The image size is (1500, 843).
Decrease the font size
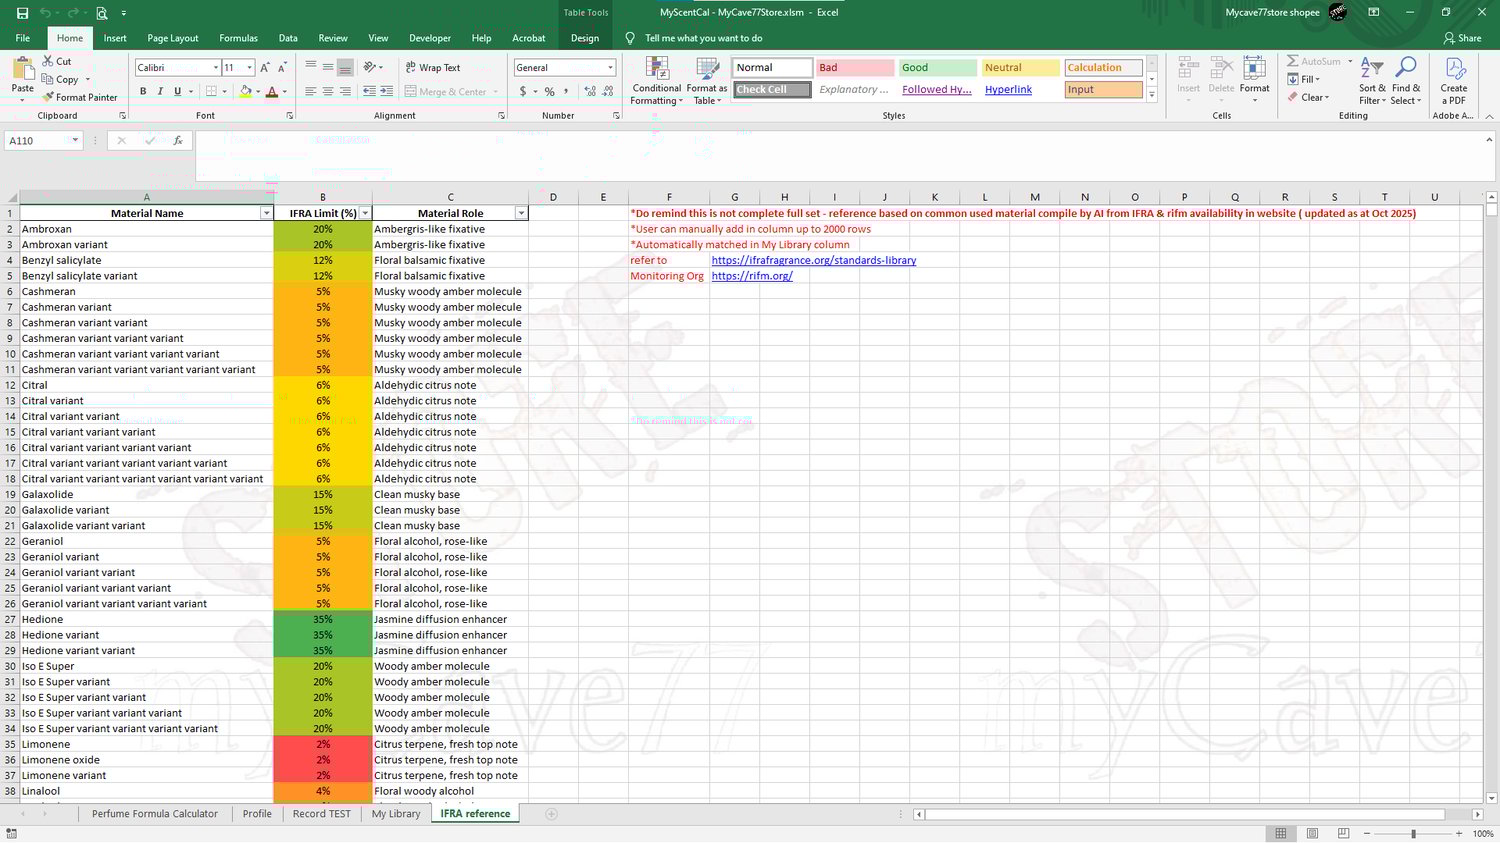point(282,67)
